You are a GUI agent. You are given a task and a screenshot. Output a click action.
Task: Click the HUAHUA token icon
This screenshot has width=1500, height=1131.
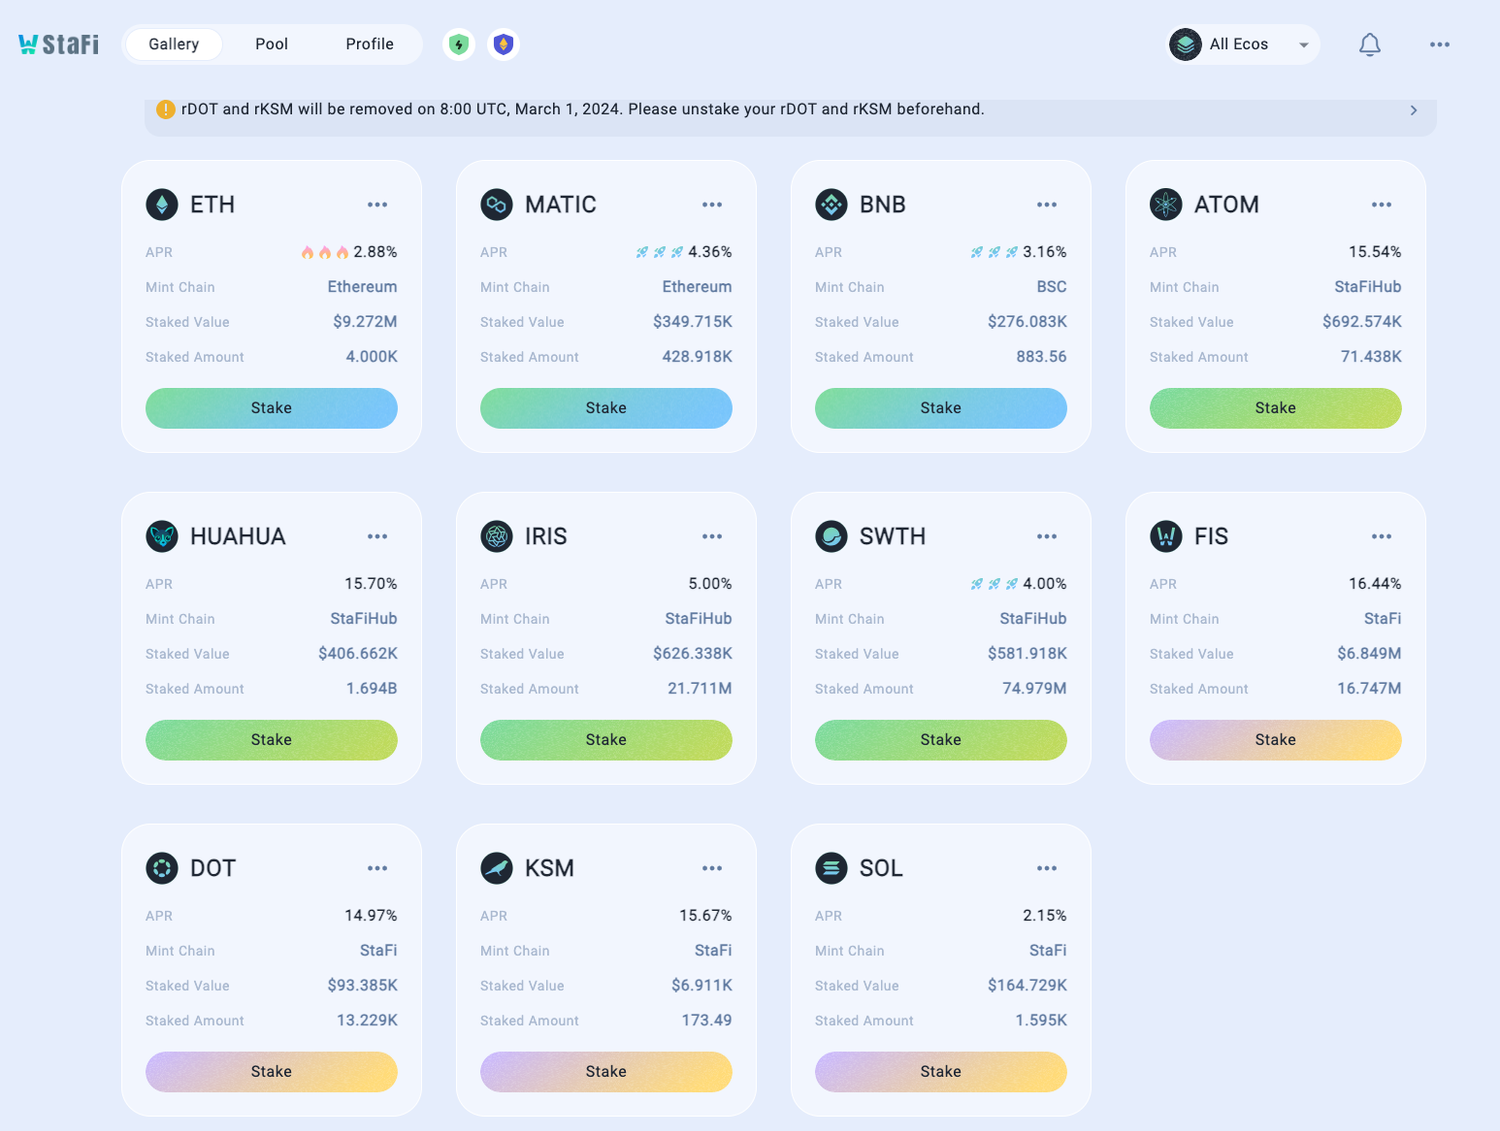[162, 536]
